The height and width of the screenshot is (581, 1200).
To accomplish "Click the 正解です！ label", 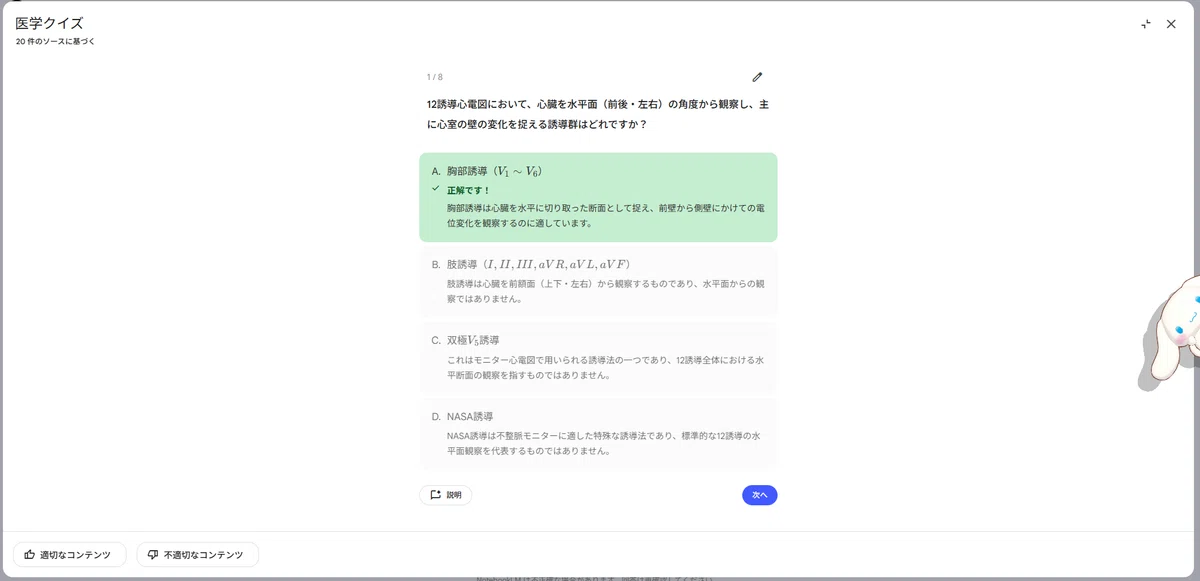I will (468, 189).
